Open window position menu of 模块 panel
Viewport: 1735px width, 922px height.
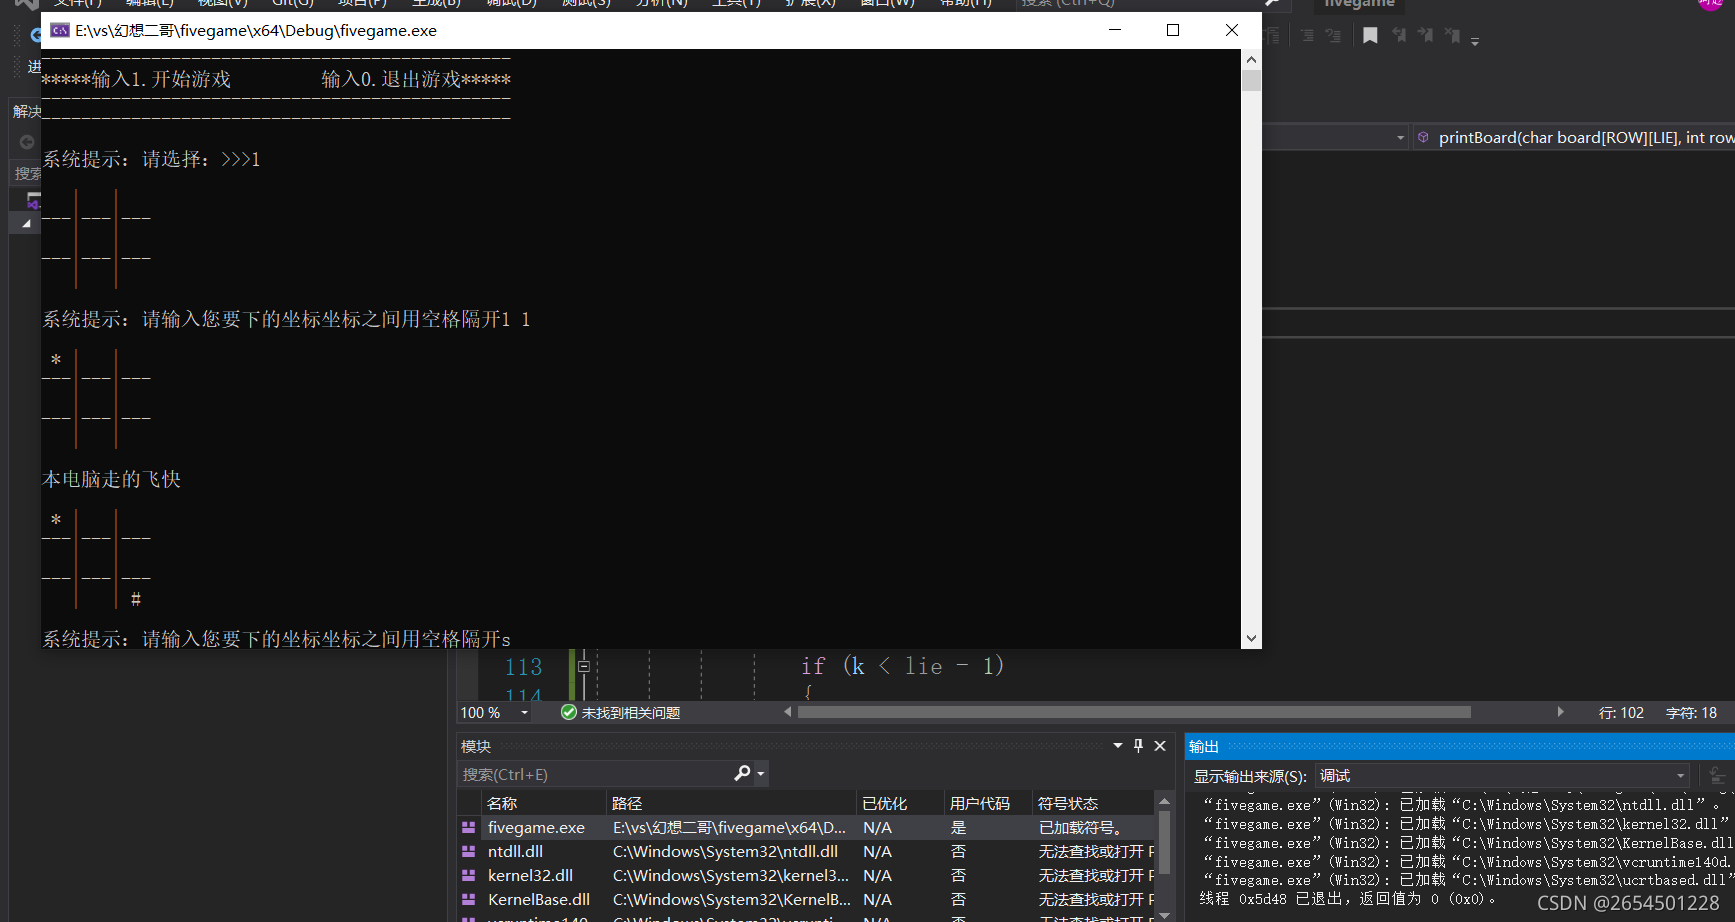pyautogui.click(x=1118, y=745)
